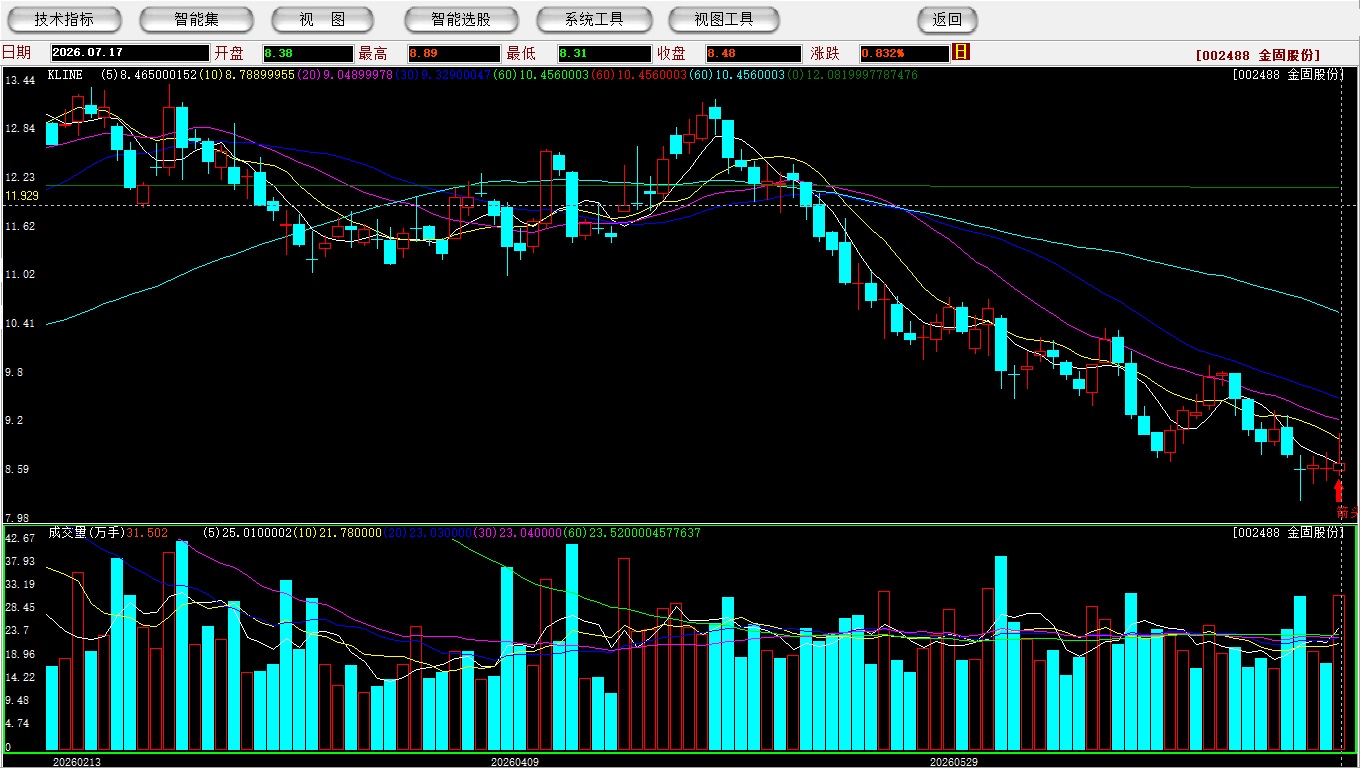Image resolution: width=1360 pixels, height=768 pixels.
Task: Click the red 31.502 volume value
Action: pyautogui.click(x=148, y=533)
